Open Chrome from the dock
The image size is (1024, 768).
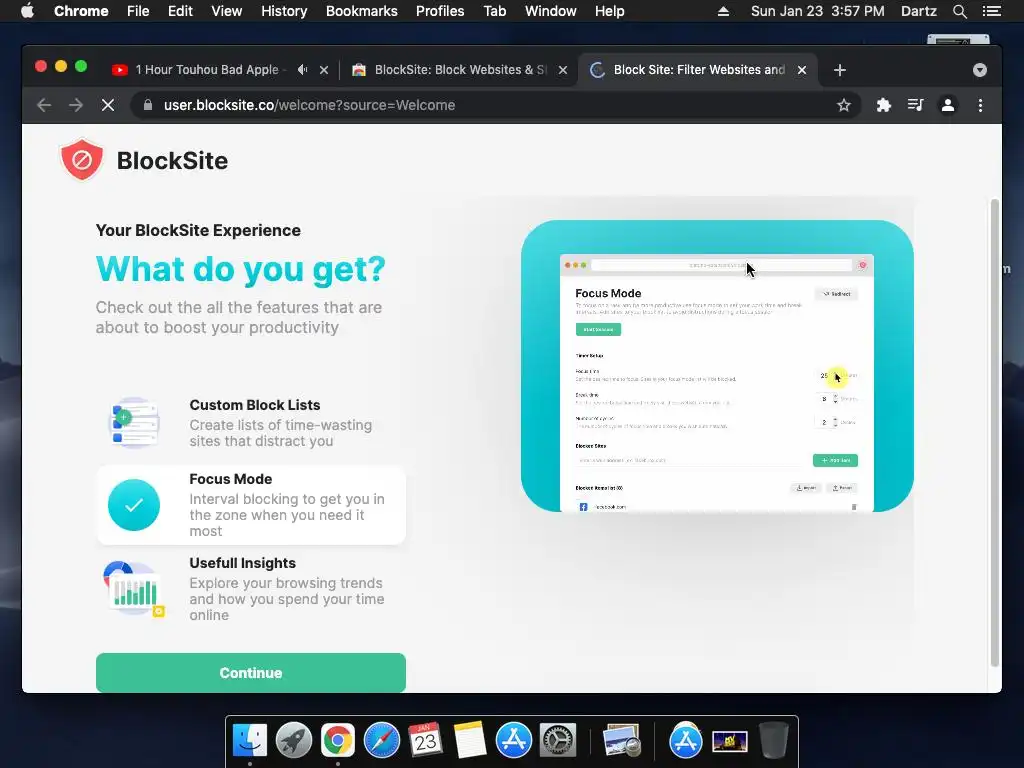(x=338, y=740)
